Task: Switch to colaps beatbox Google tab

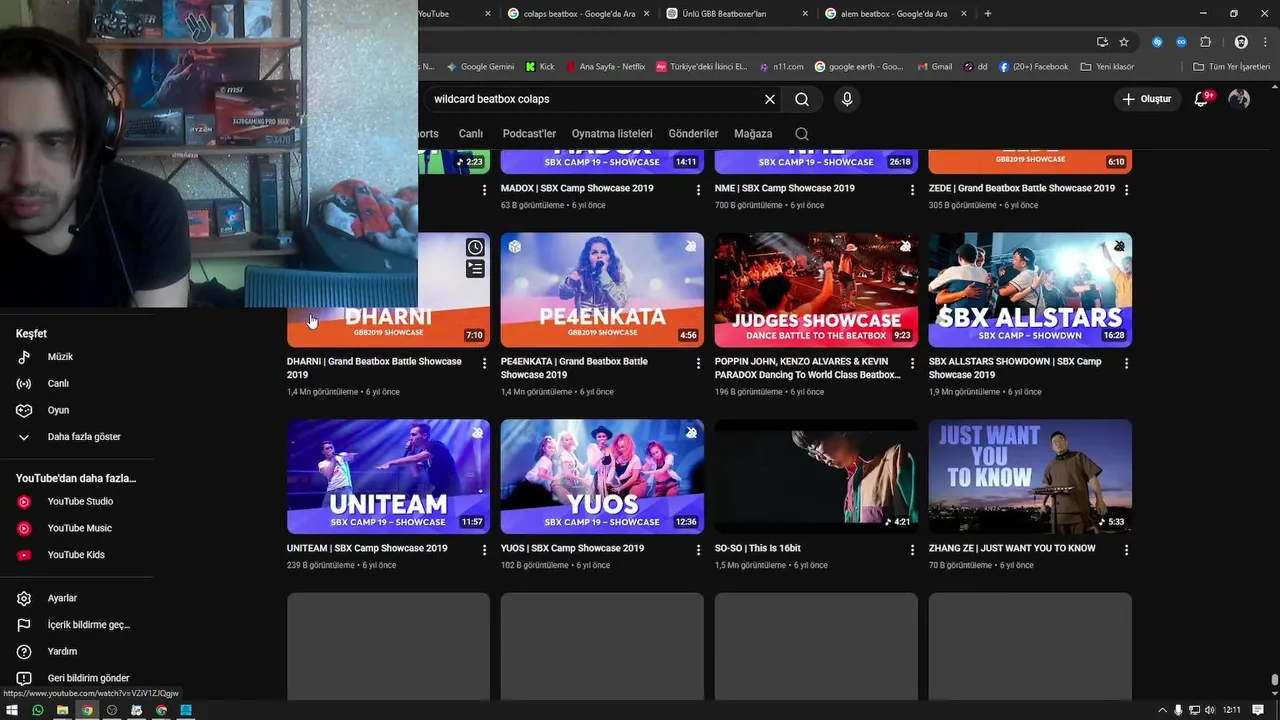Action: (x=580, y=14)
